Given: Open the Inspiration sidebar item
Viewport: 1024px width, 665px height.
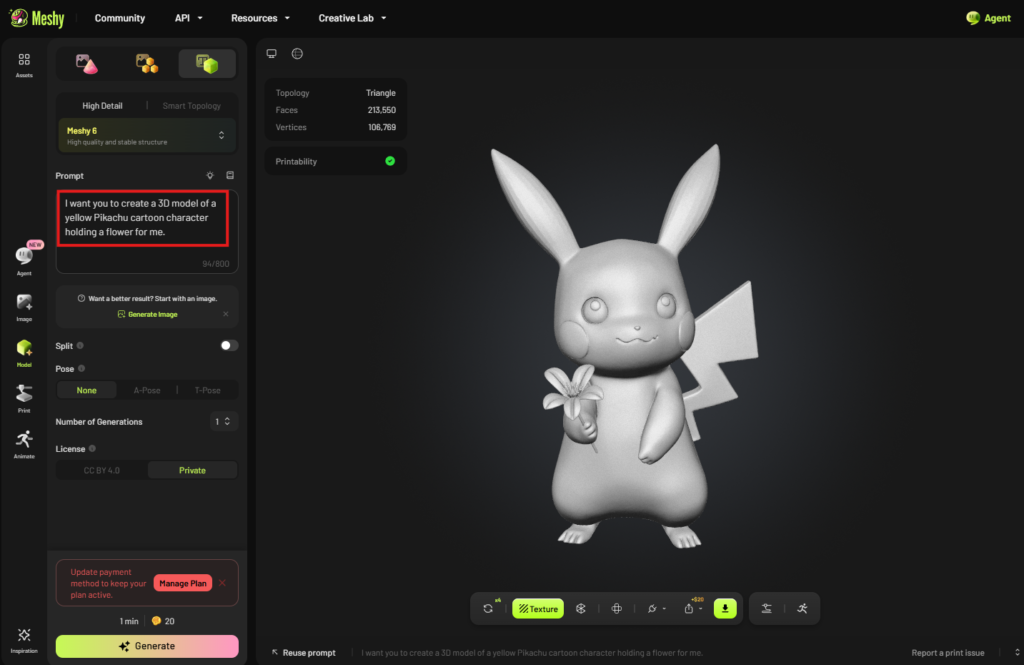Looking at the screenshot, I should tap(24, 640).
